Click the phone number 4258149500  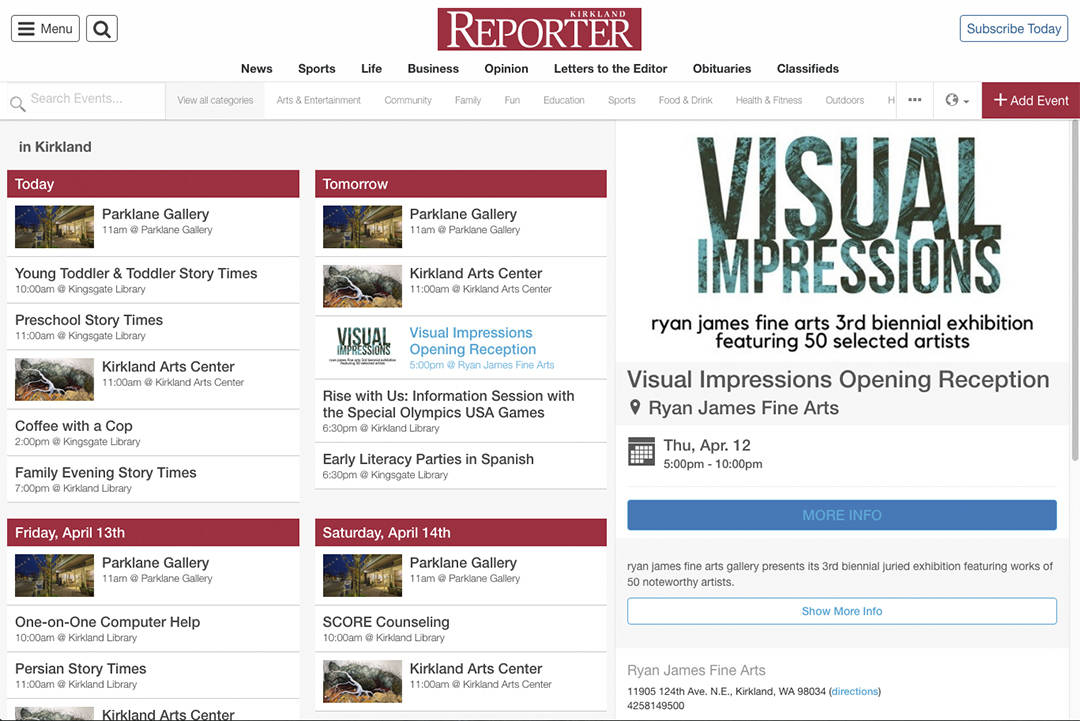(x=656, y=706)
